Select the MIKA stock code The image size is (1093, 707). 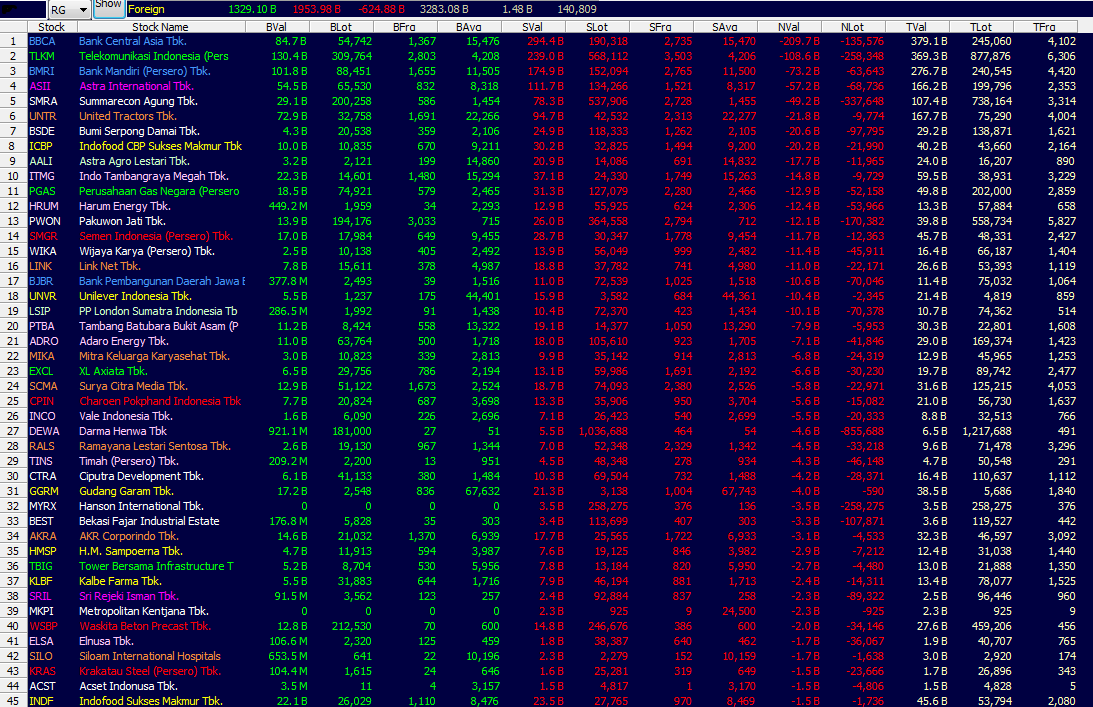[42, 356]
